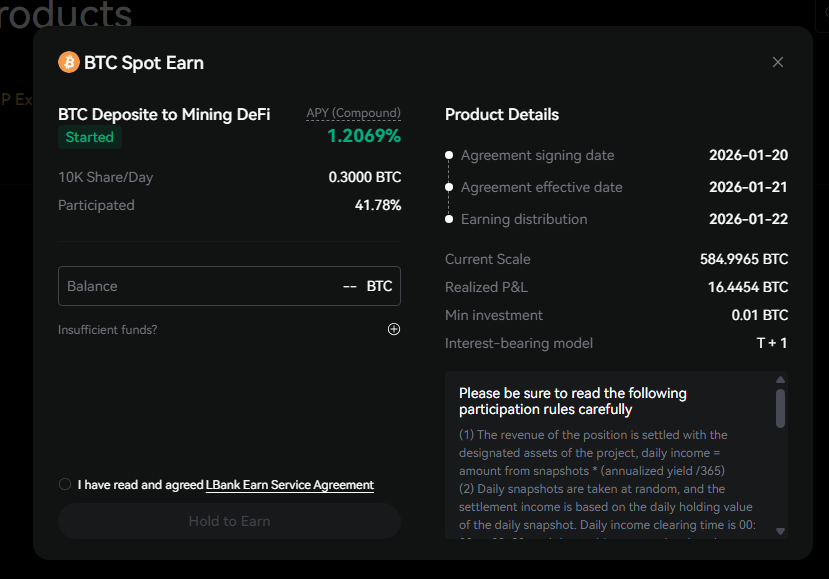Click the participation rules scrollbar thumb

point(780,407)
